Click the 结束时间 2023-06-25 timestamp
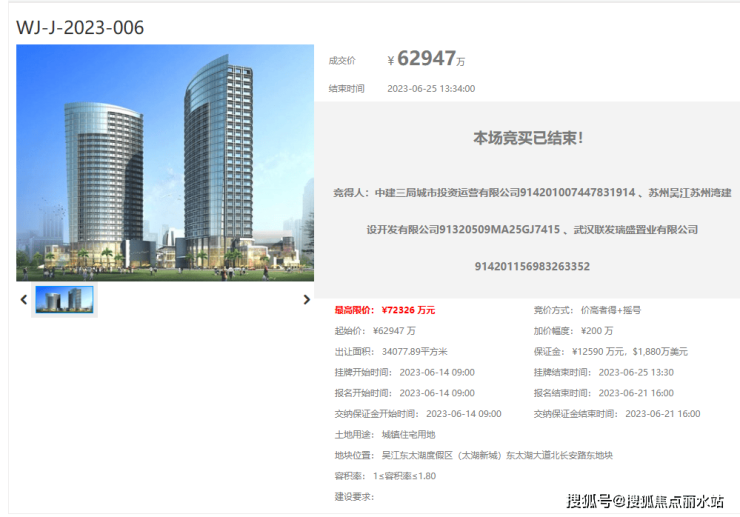The width and height of the screenshot is (740, 517). tap(431, 89)
